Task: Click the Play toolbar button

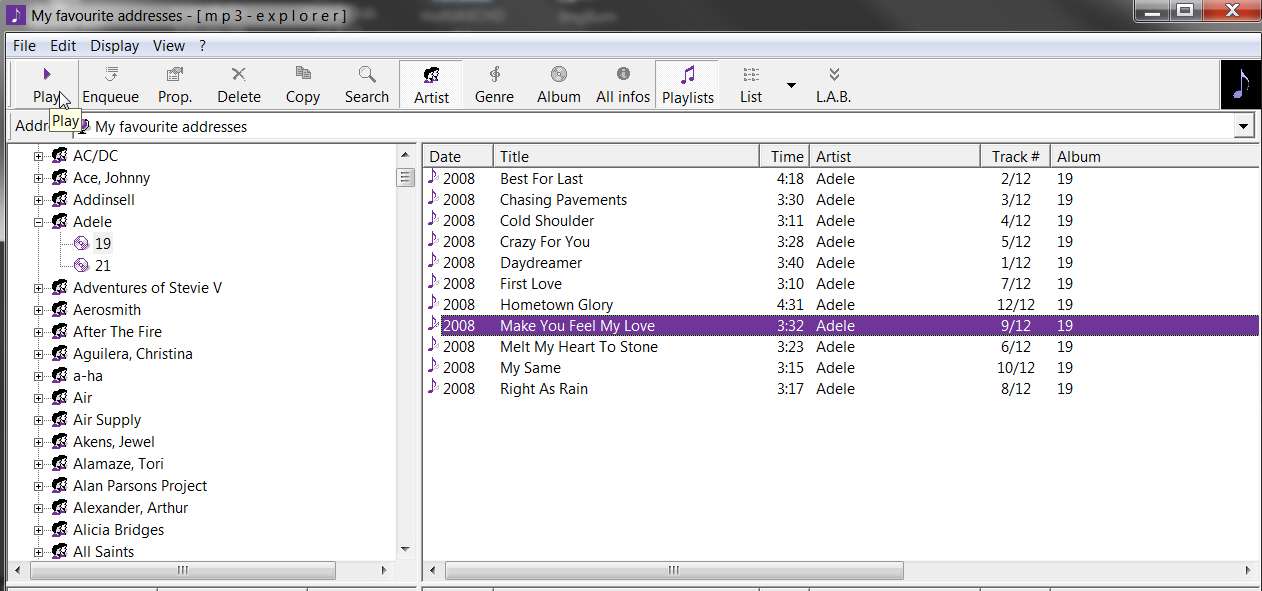Action: click(x=46, y=84)
